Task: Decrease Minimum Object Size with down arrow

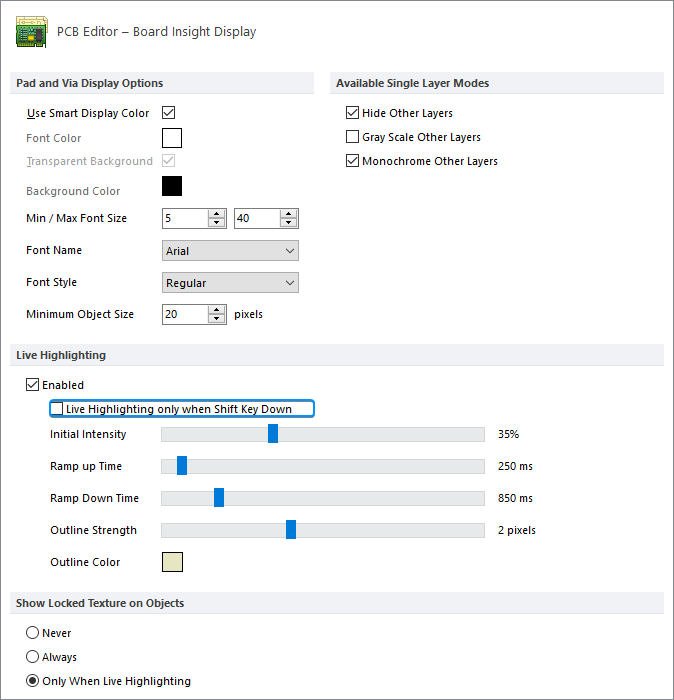Action: (216, 319)
